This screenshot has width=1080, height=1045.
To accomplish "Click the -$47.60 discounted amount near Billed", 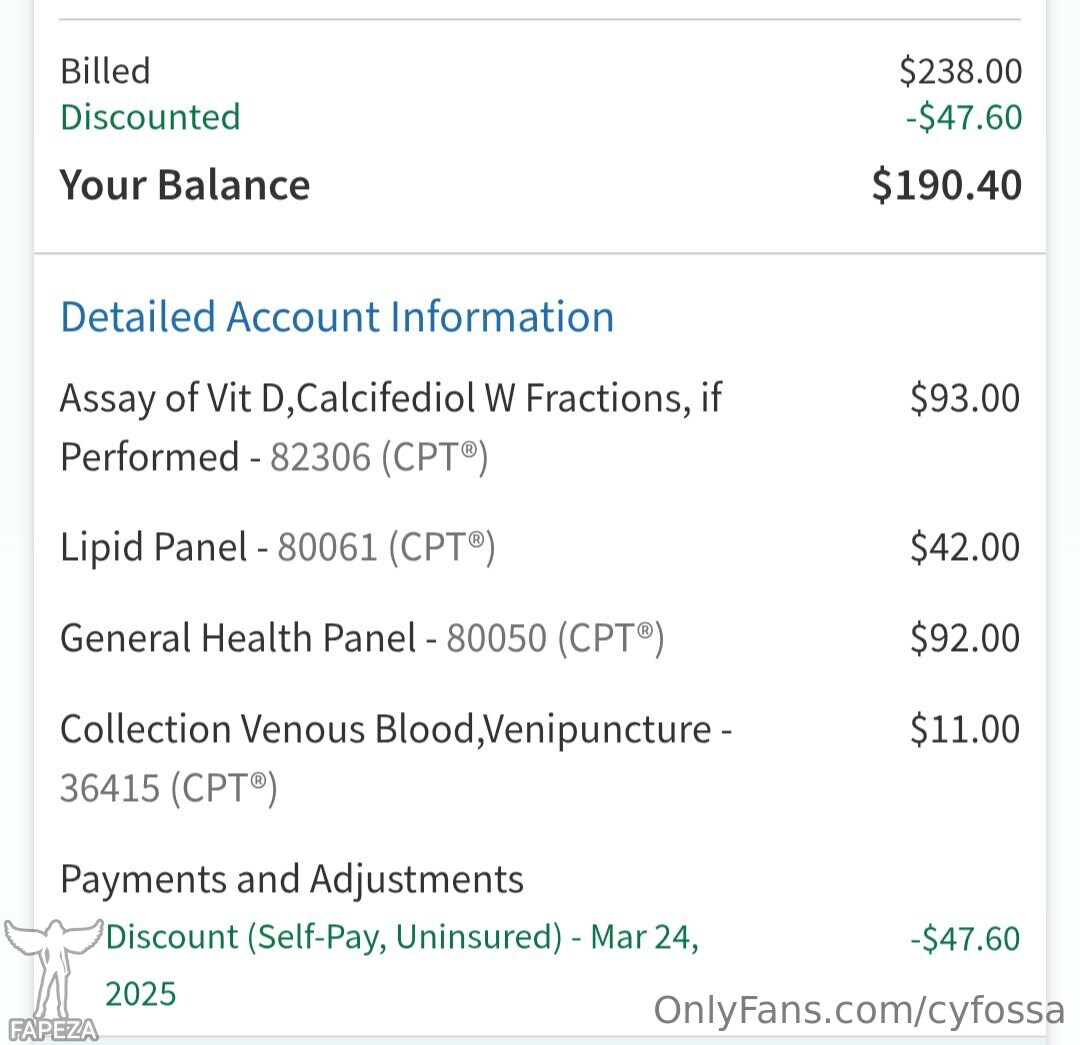I will tap(964, 117).
